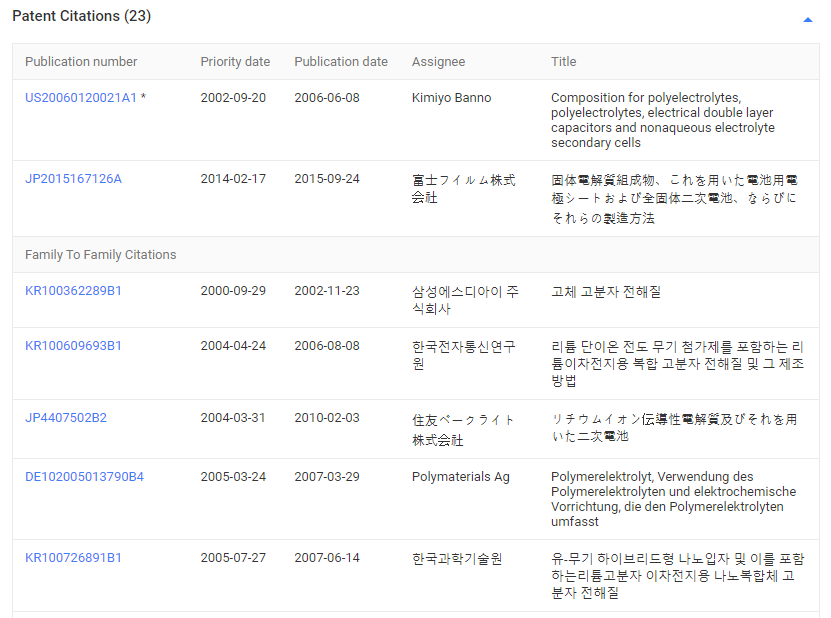Click the Publication date column header
This screenshot has width=831, height=618.
tap(341, 61)
